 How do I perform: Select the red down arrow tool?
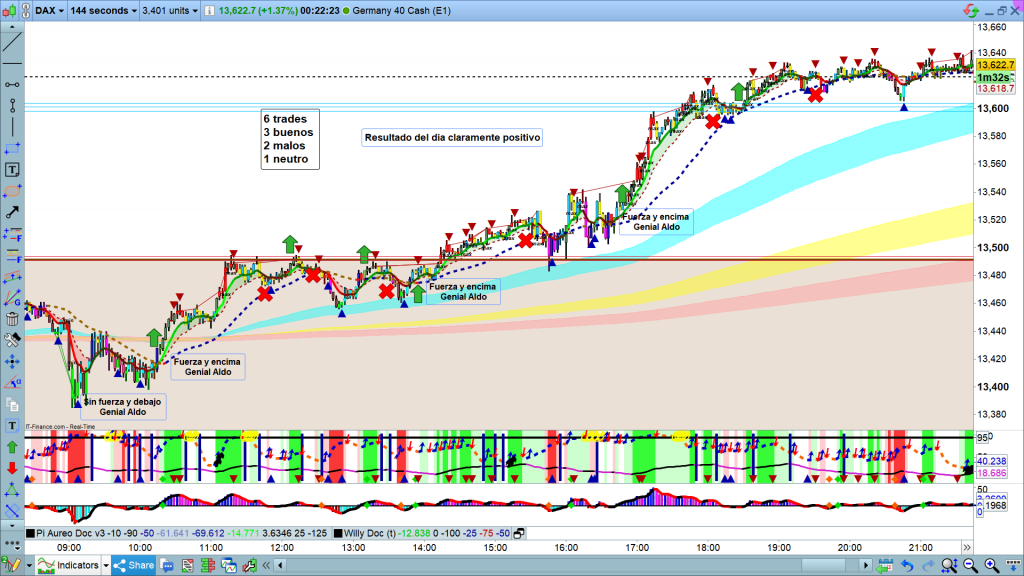pos(12,468)
